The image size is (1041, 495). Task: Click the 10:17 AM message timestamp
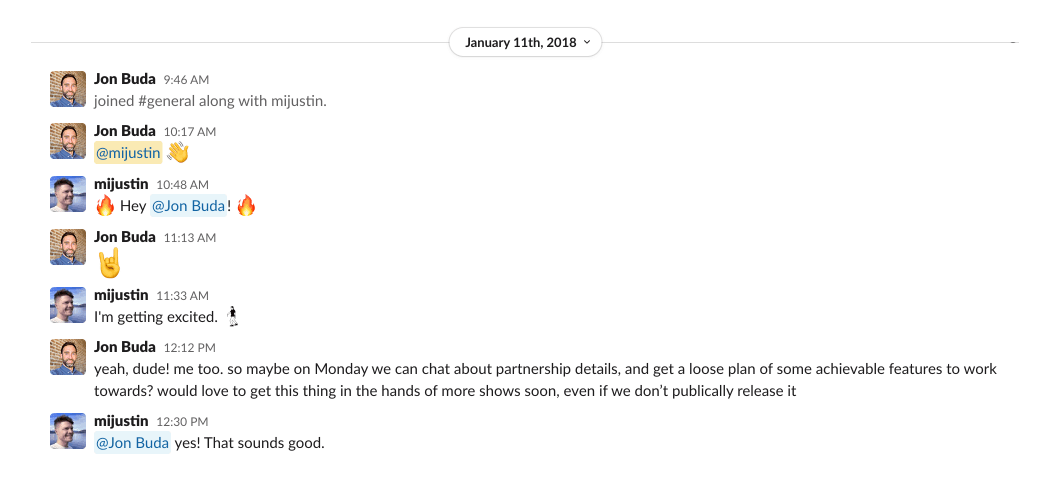[190, 132]
